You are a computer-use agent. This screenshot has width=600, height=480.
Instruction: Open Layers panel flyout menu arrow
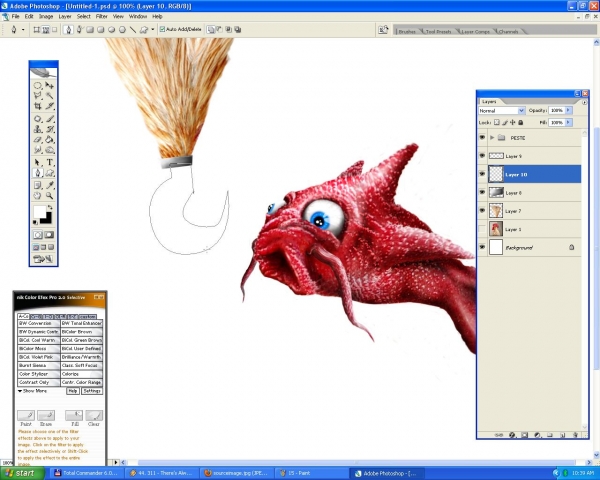coord(584,102)
